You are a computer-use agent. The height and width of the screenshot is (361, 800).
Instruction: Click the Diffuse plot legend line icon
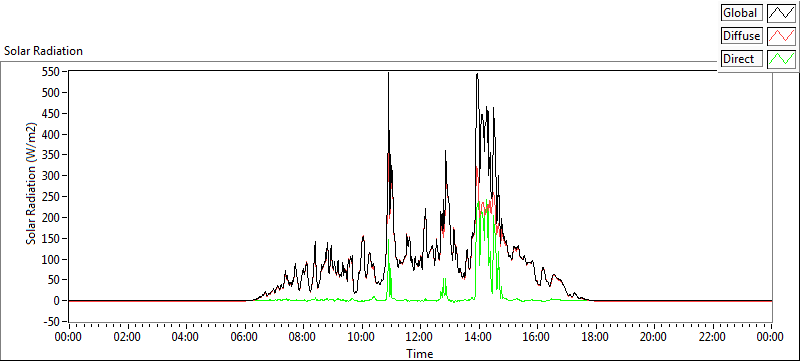pos(782,36)
